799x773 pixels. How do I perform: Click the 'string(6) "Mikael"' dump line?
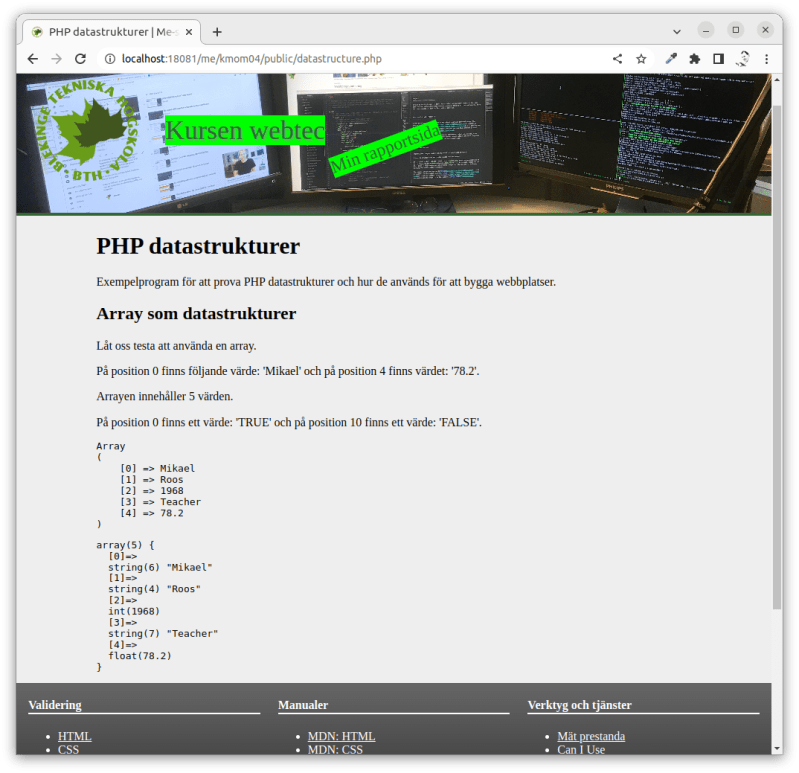pyautogui.click(x=160, y=567)
